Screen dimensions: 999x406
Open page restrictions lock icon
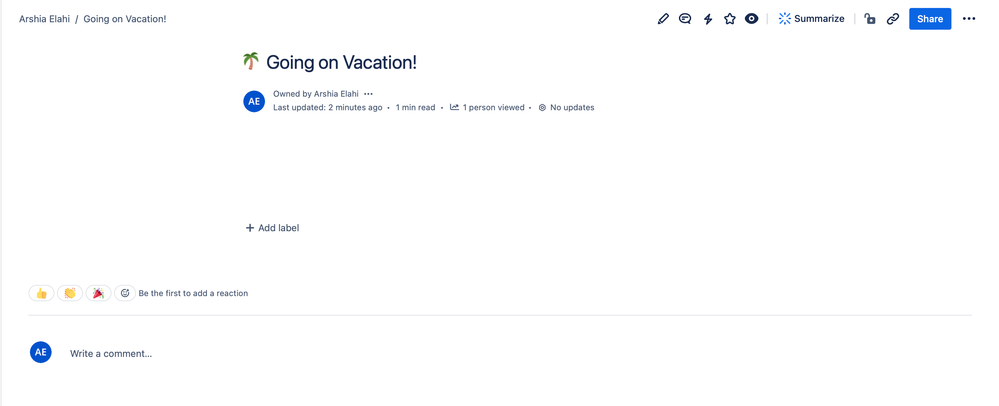coord(870,19)
